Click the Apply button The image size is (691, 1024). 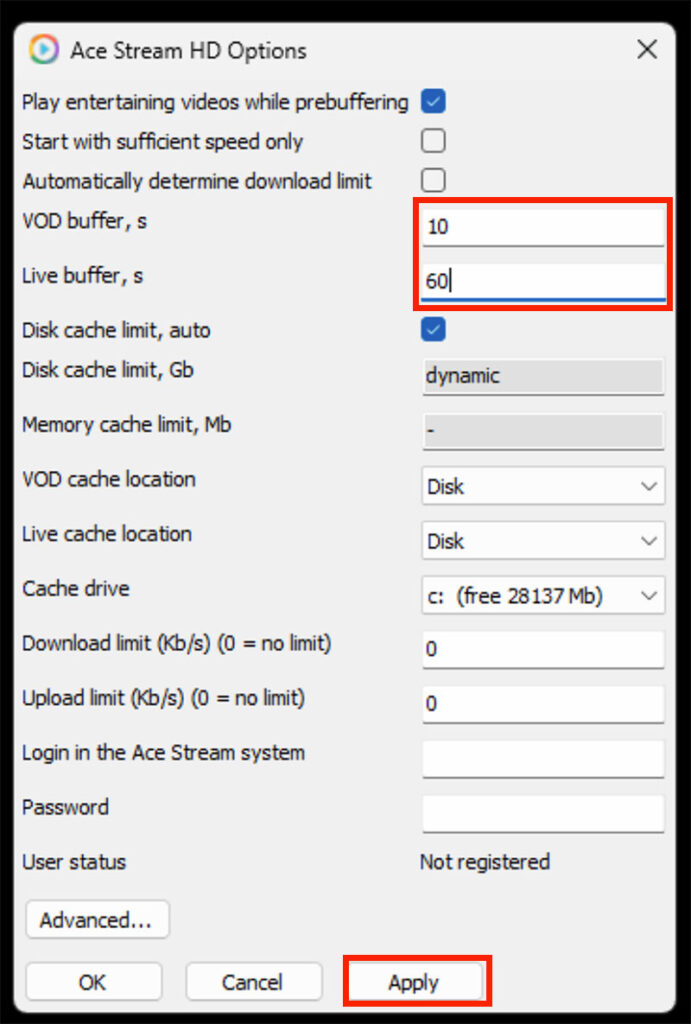417,981
